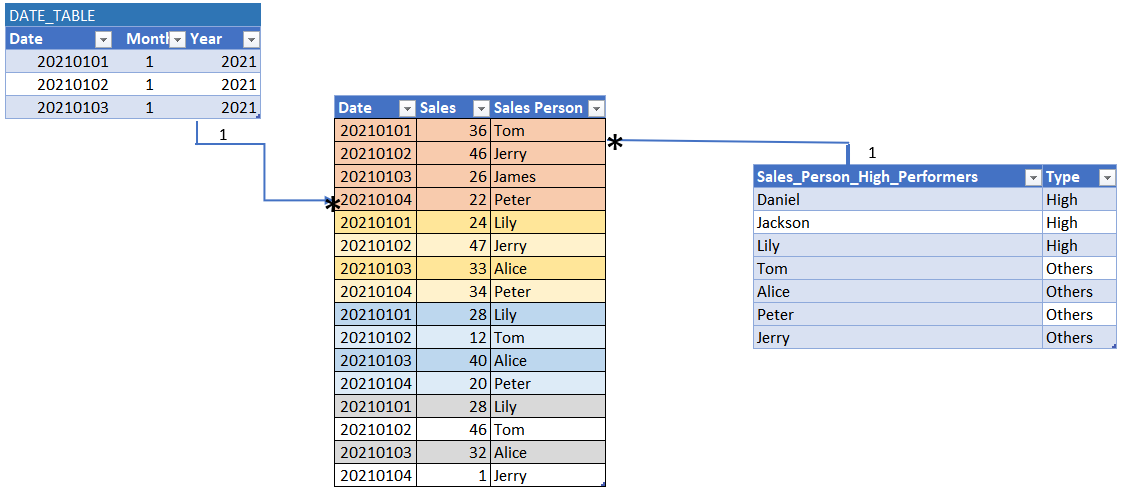Open the Month column filter dropdown

(177, 39)
